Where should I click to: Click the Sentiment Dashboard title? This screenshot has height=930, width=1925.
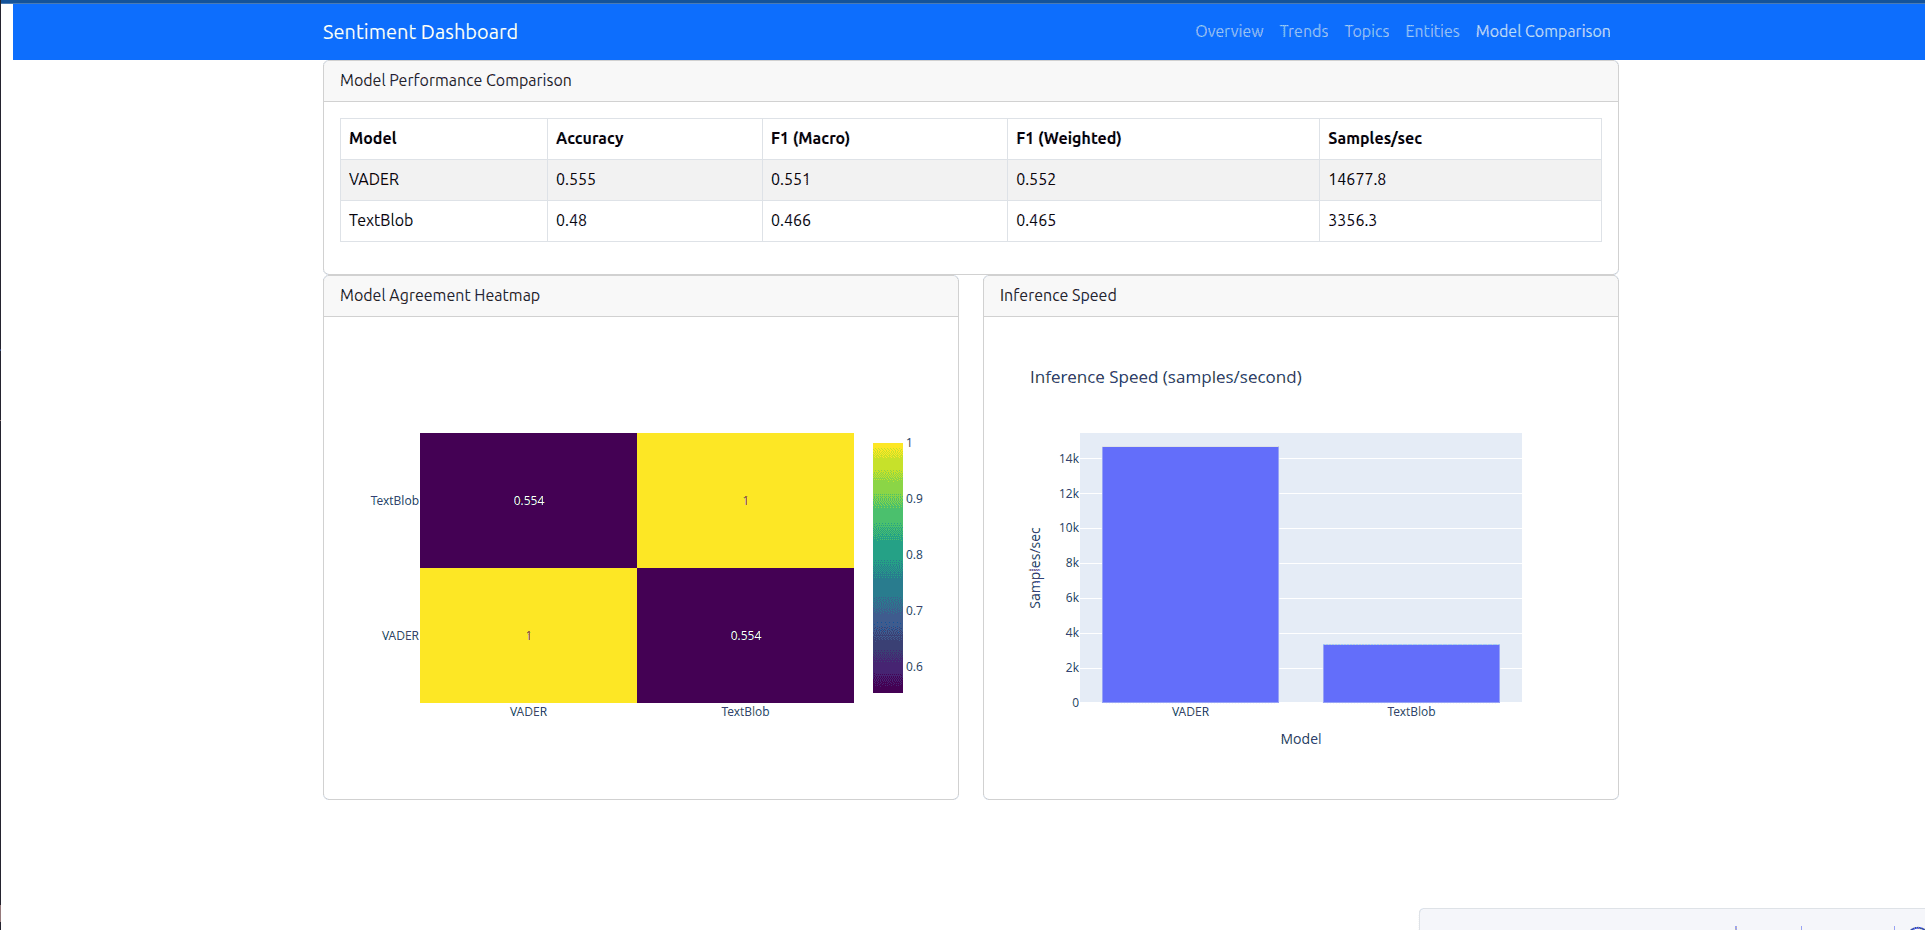(419, 31)
